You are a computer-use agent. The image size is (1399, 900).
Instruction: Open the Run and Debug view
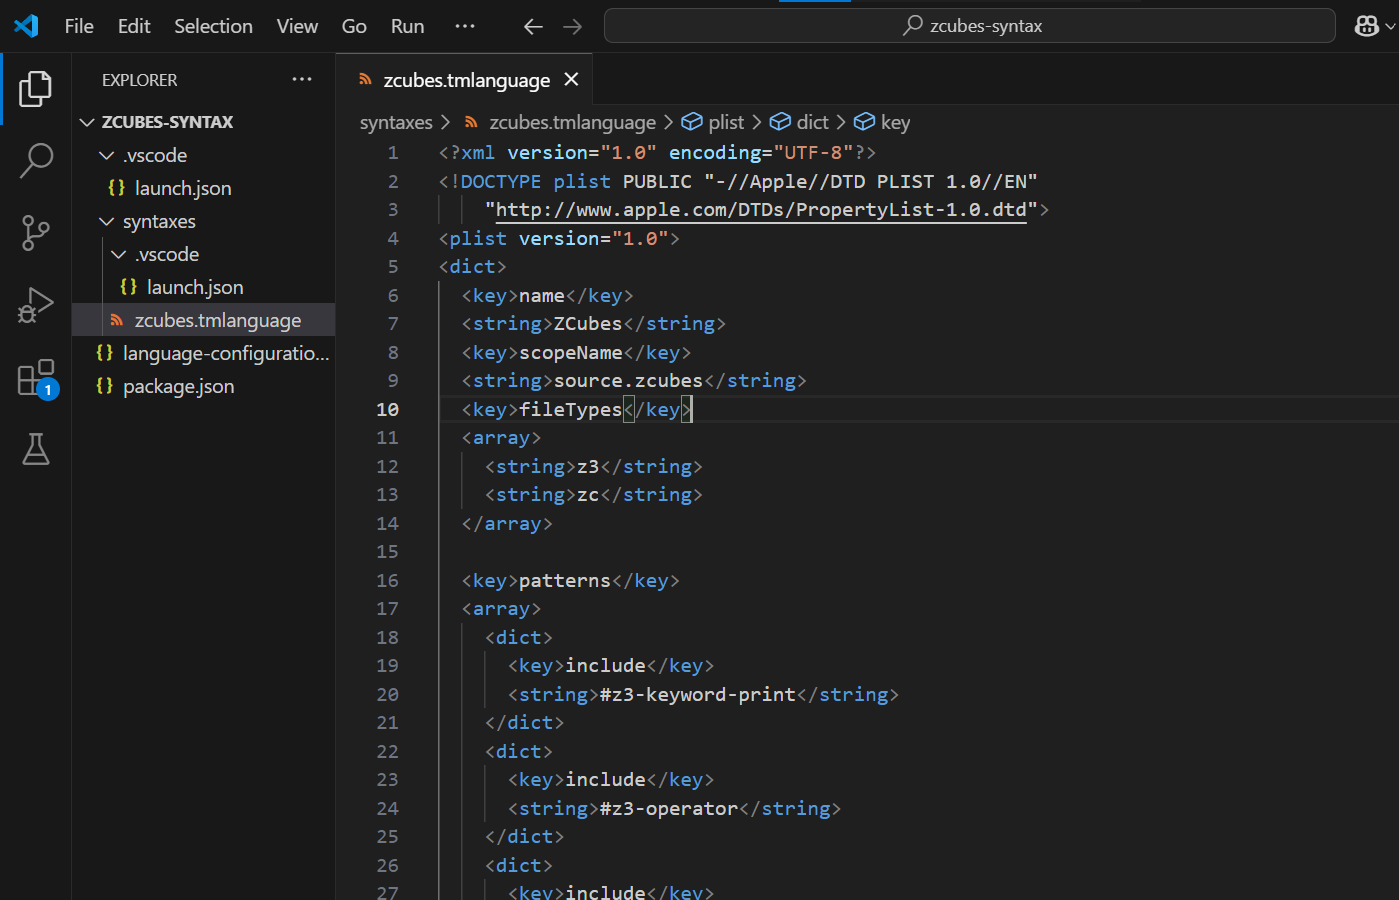pyautogui.click(x=36, y=306)
